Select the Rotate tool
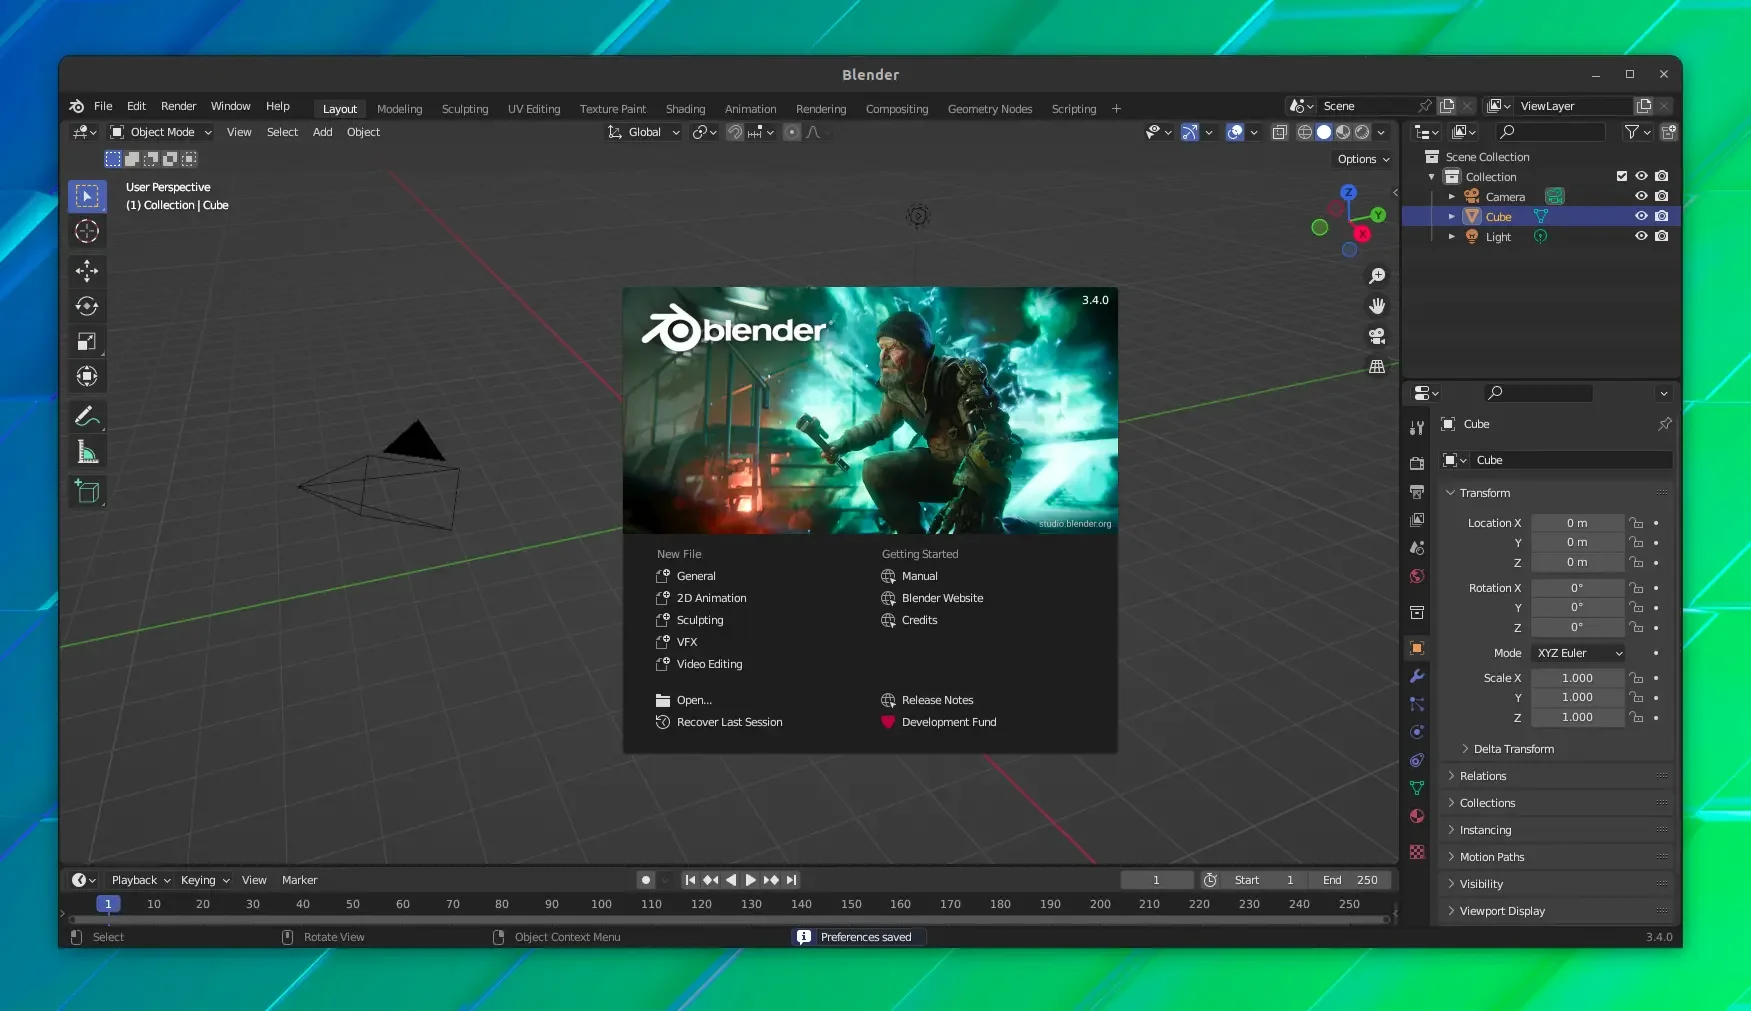Viewport: 1751px width, 1011px height. pyautogui.click(x=87, y=306)
